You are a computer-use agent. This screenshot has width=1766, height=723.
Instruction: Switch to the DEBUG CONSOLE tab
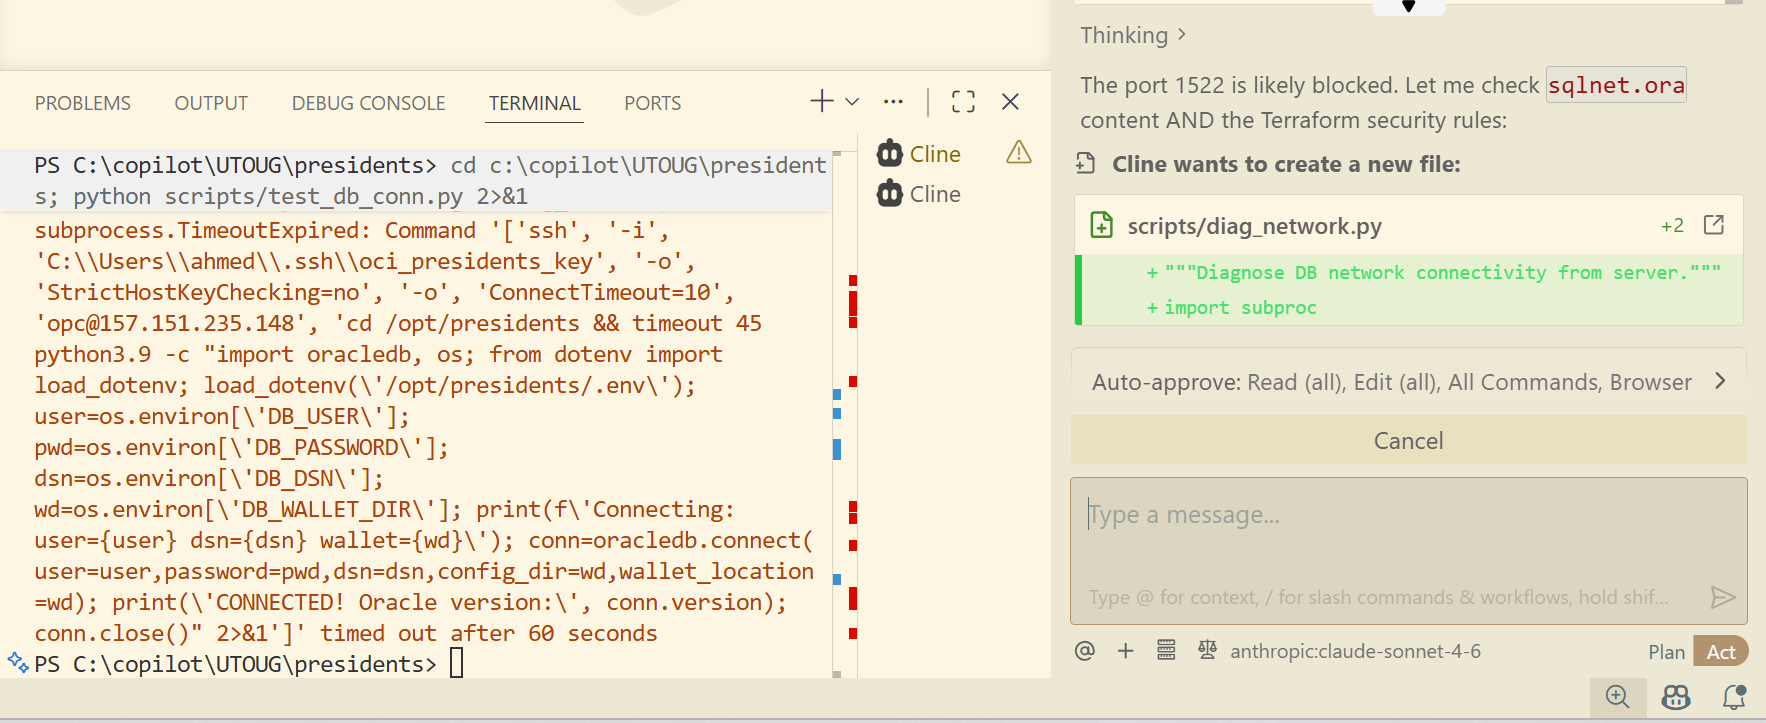368,103
